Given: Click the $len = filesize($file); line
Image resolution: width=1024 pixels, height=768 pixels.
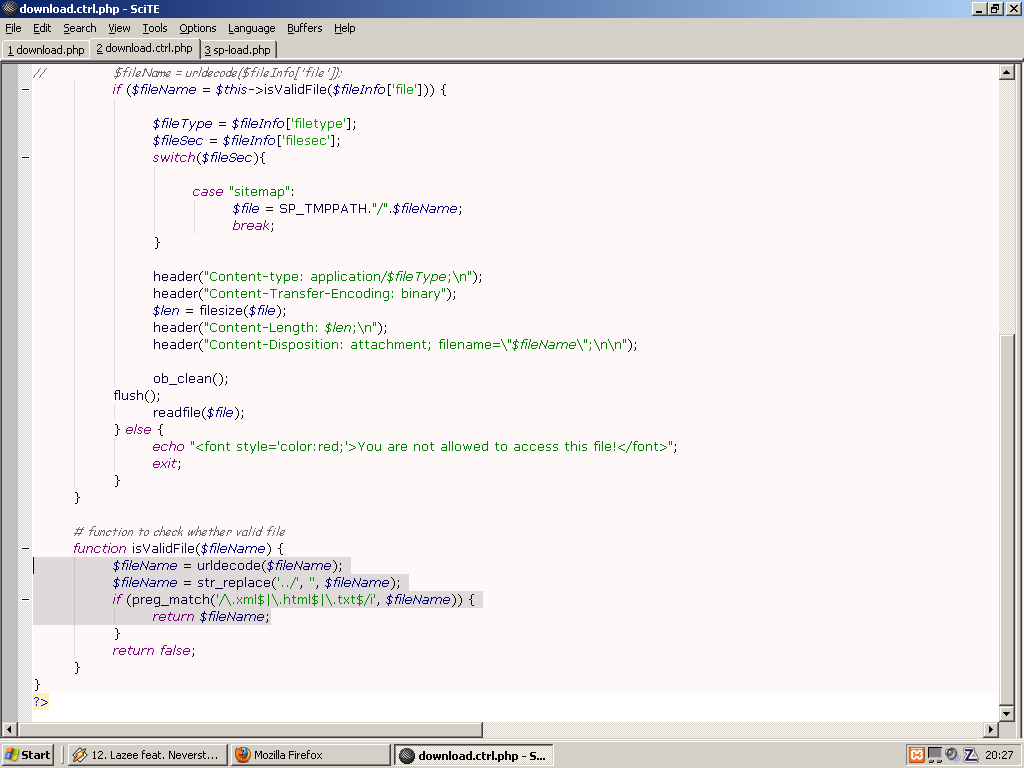Looking at the screenshot, I should pos(219,311).
